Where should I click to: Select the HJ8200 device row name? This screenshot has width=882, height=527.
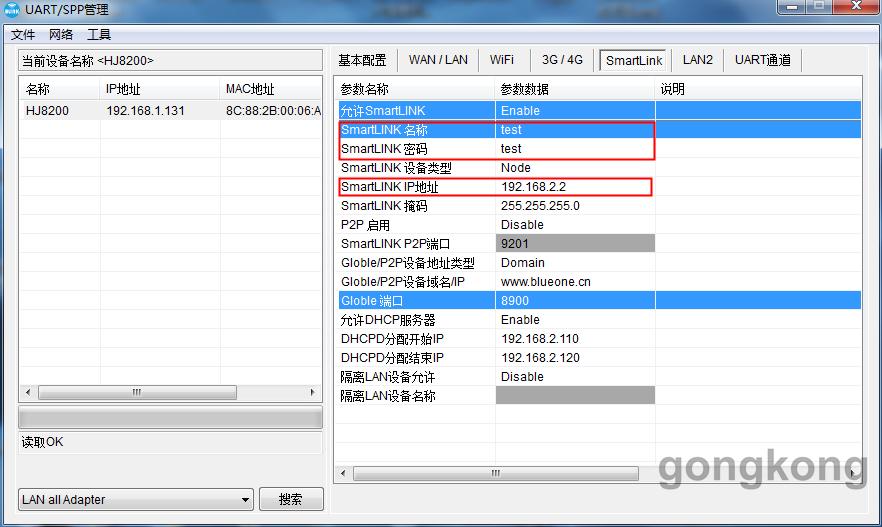click(47, 111)
